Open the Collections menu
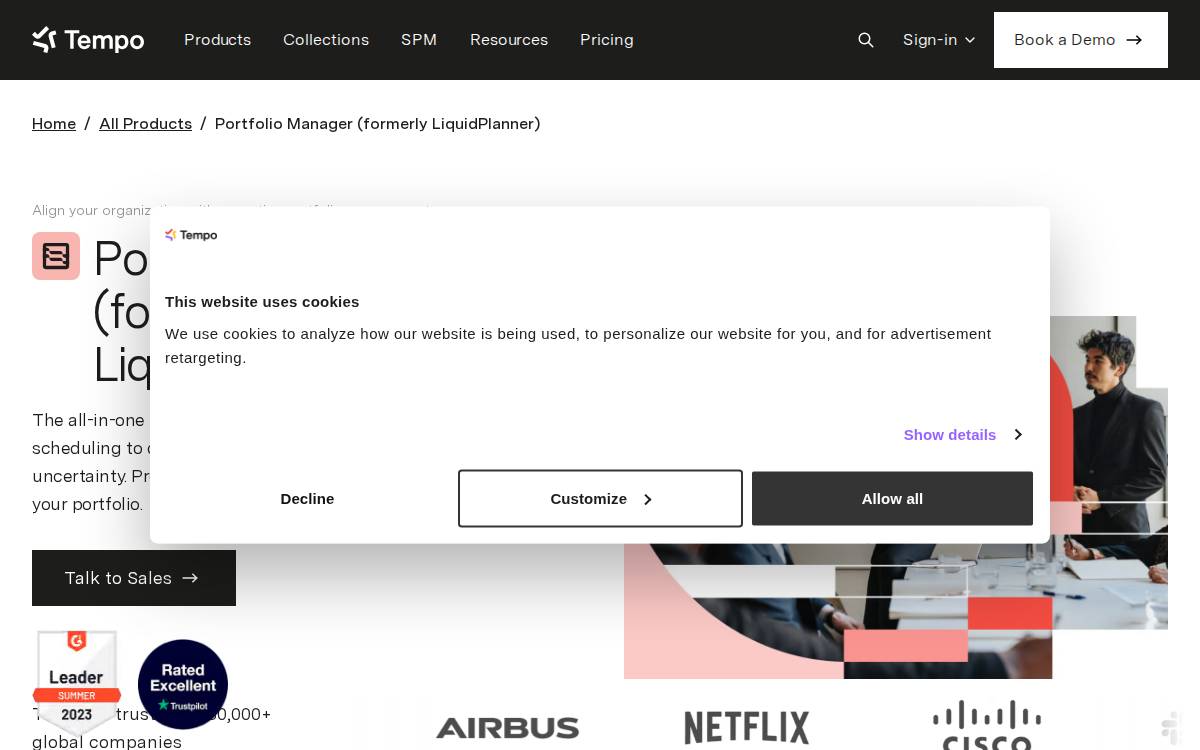This screenshot has height=750, width=1200. point(326,40)
